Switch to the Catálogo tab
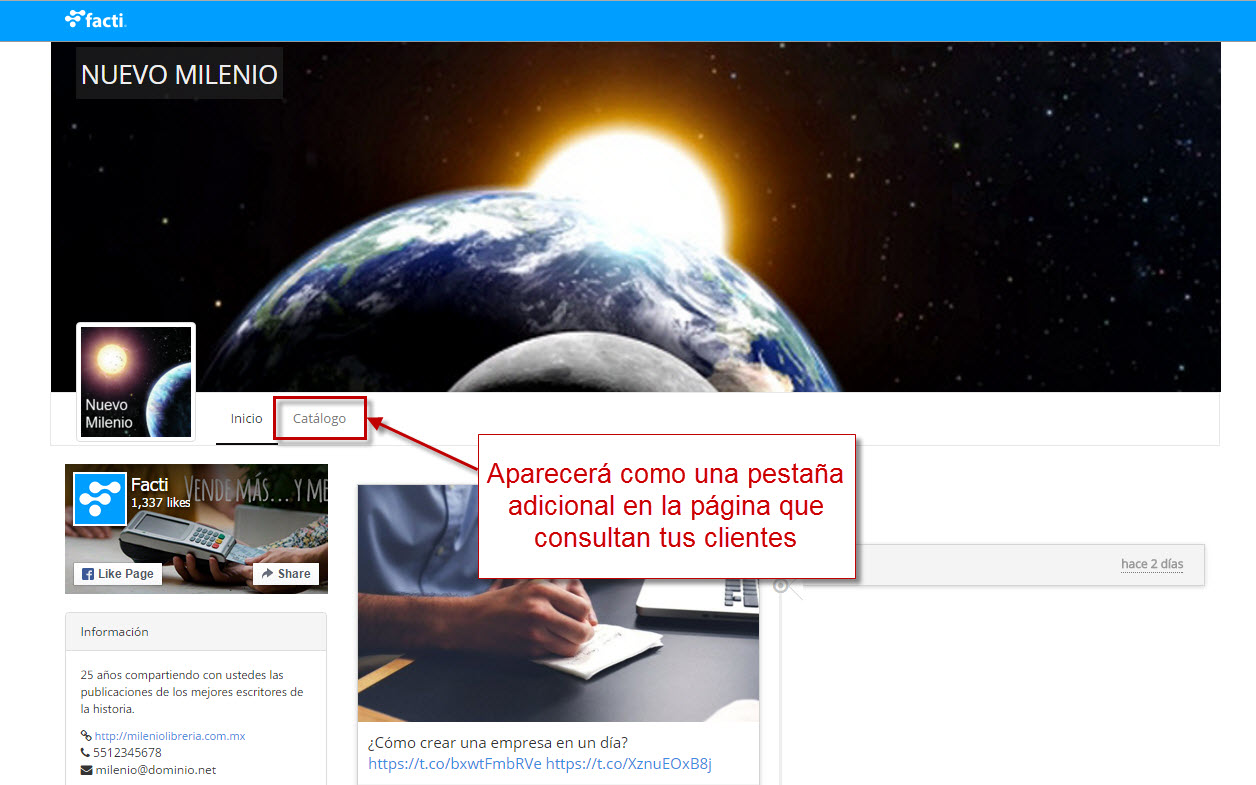 pyautogui.click(x=319, y=418)
